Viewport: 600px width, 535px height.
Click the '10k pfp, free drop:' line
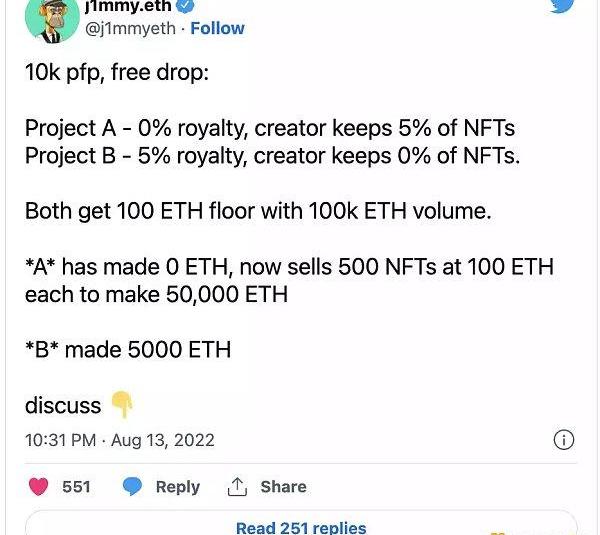117,73
